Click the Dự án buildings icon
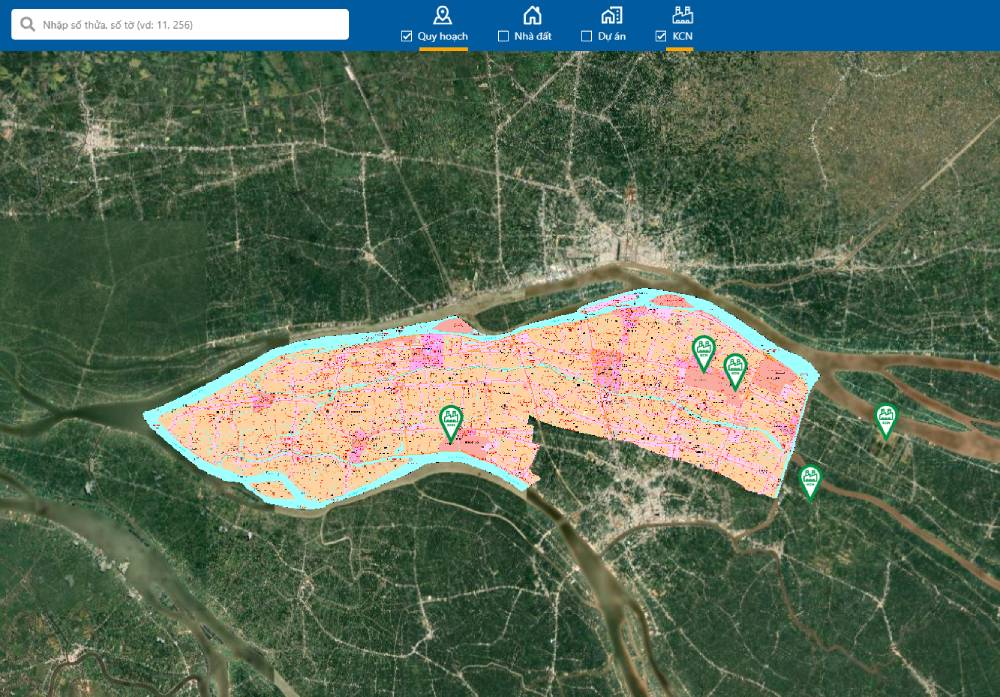Image resolution: width=1000 pixels, height=697 pixels. tap(611, 14)
